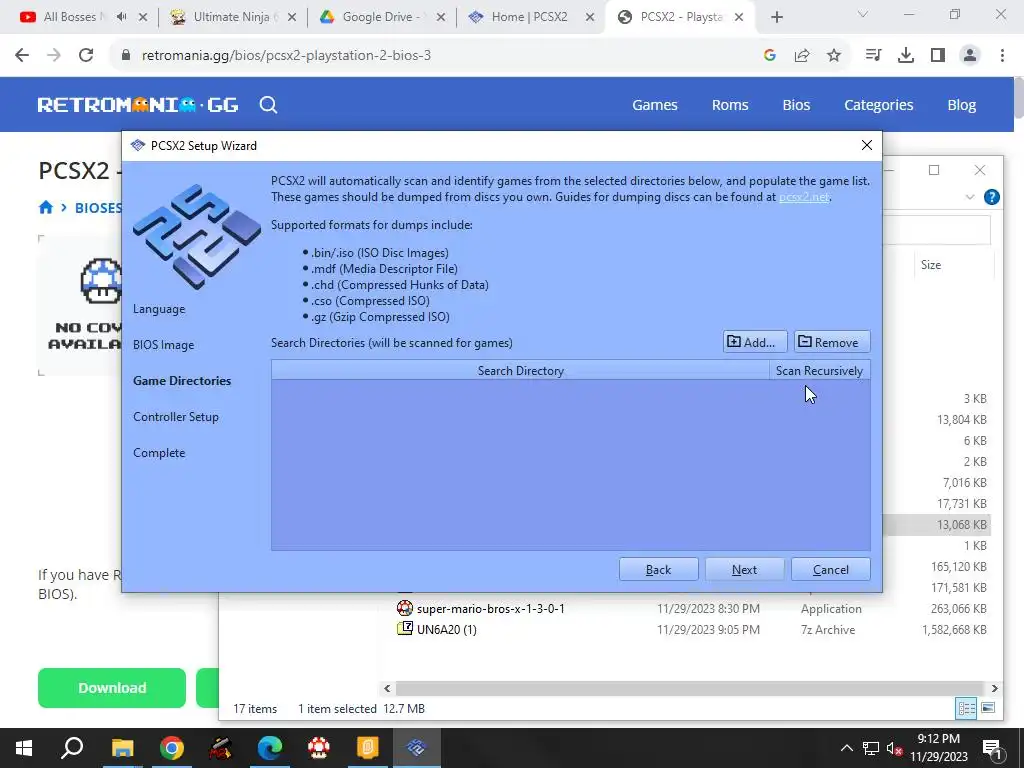Switch to the Home | PCSX2 tab

point(530,17)
